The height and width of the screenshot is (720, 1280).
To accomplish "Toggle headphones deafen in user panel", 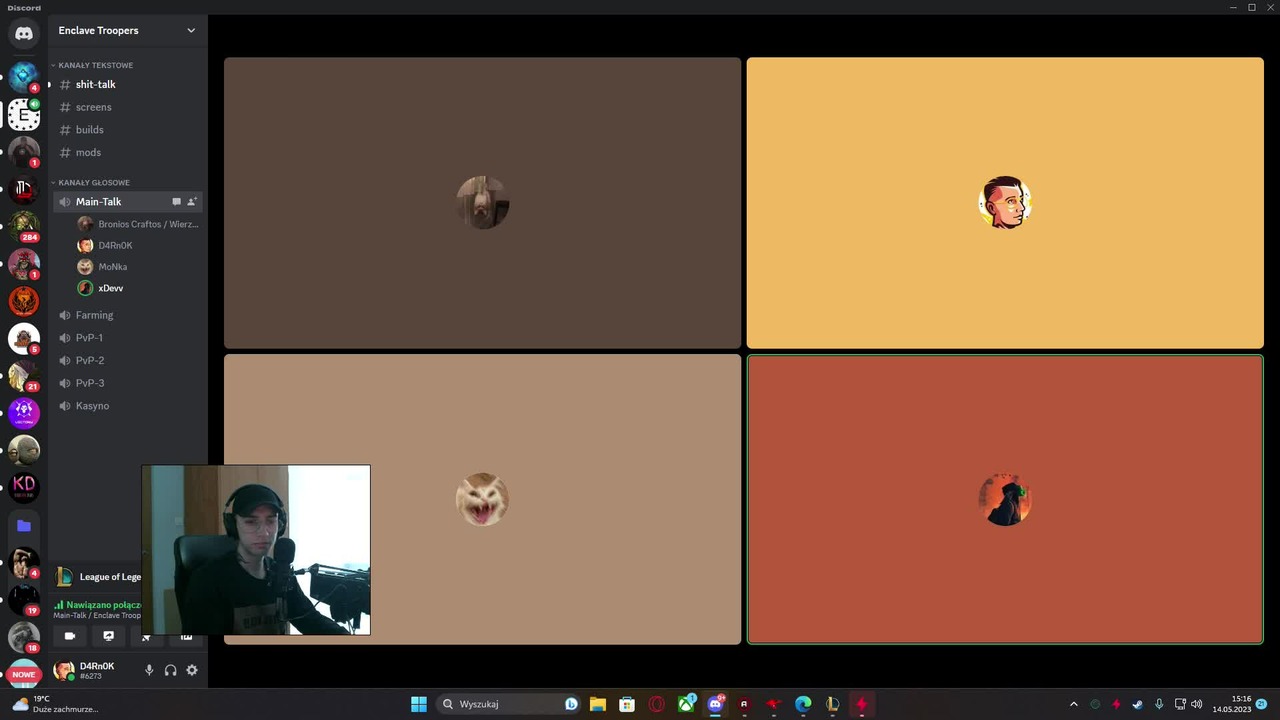I will pyautogui.click(x=171, y=670).
